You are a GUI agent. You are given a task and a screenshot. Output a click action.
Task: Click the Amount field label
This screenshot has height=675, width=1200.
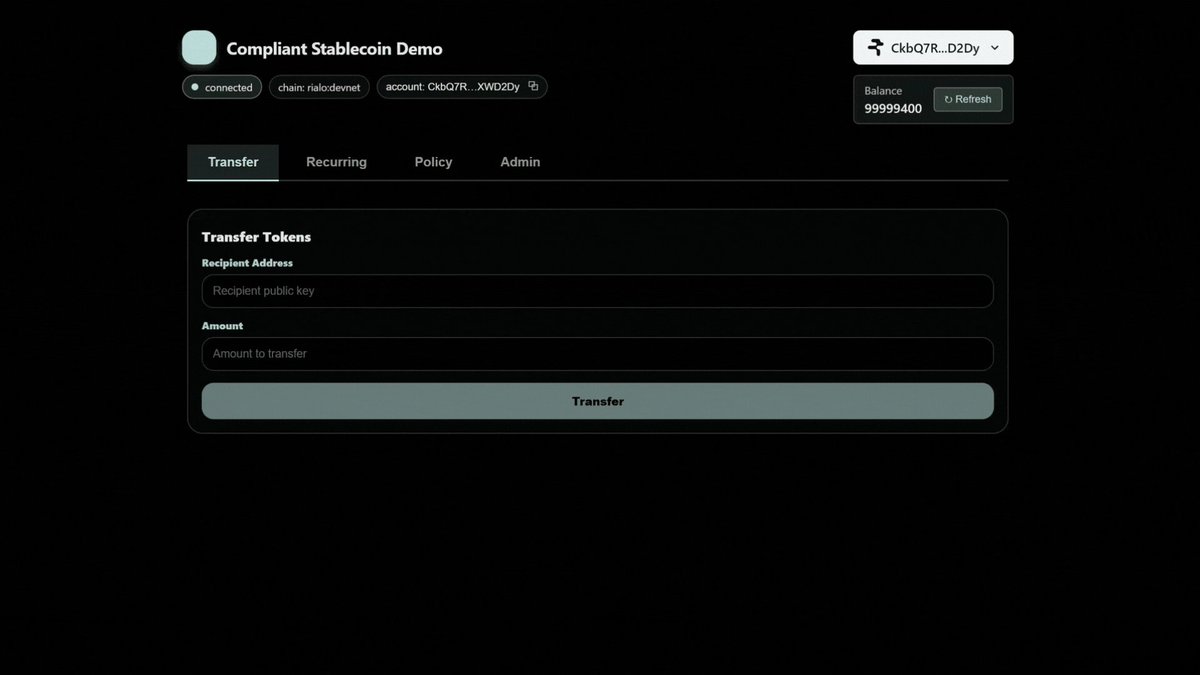[x=222, y=326]
